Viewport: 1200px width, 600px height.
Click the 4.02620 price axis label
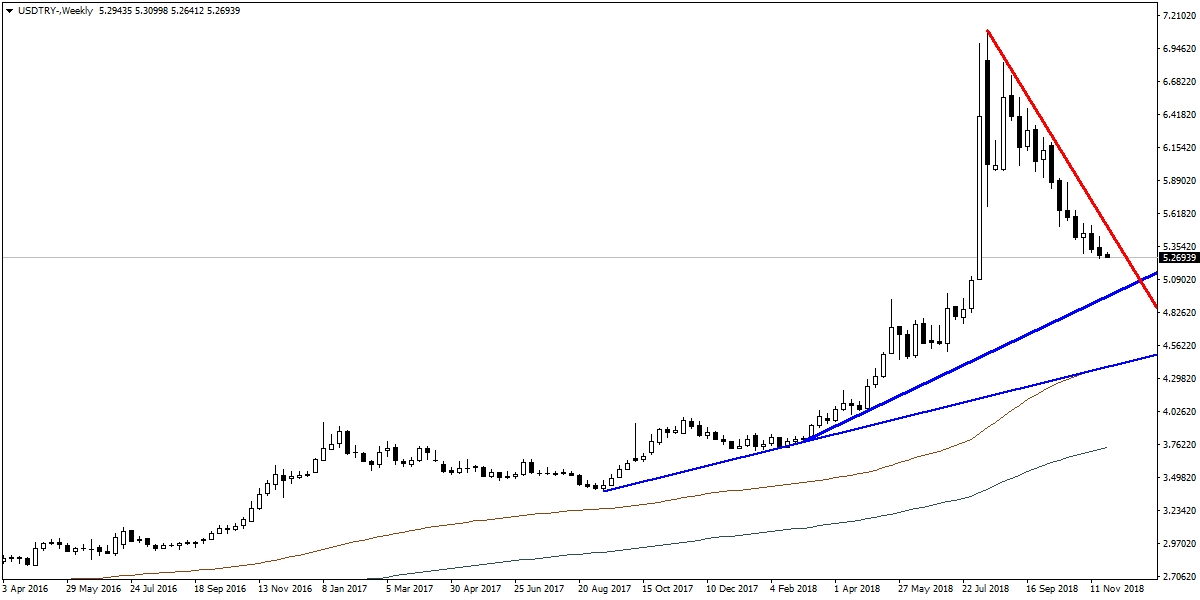point(1179,412)
